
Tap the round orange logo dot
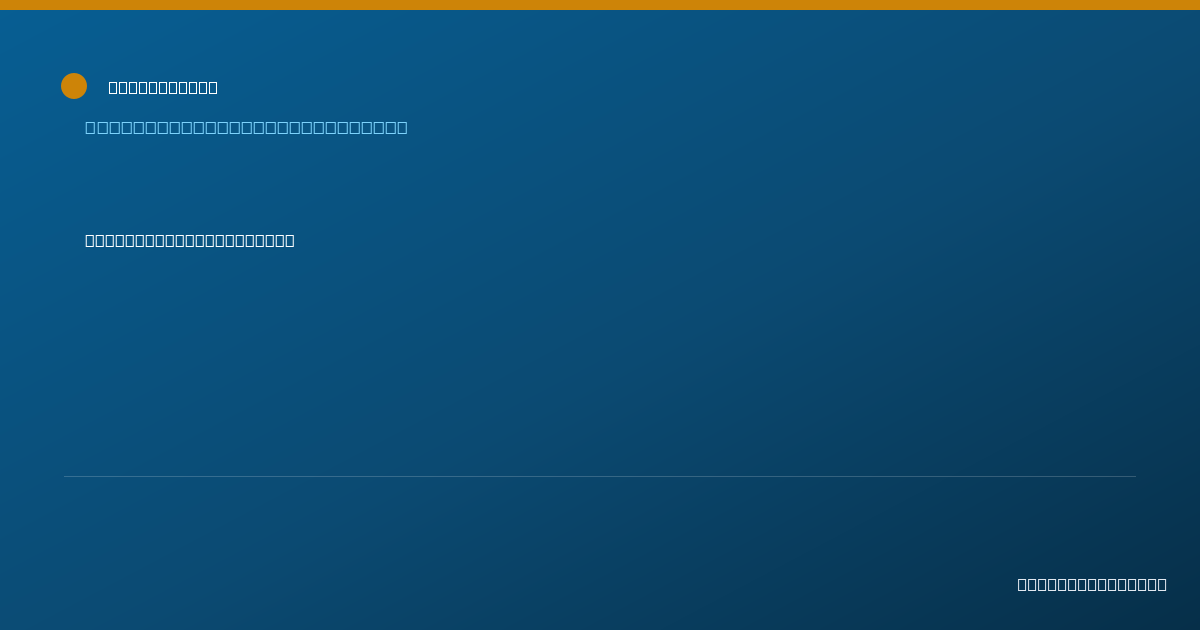(x=74, y=86)
